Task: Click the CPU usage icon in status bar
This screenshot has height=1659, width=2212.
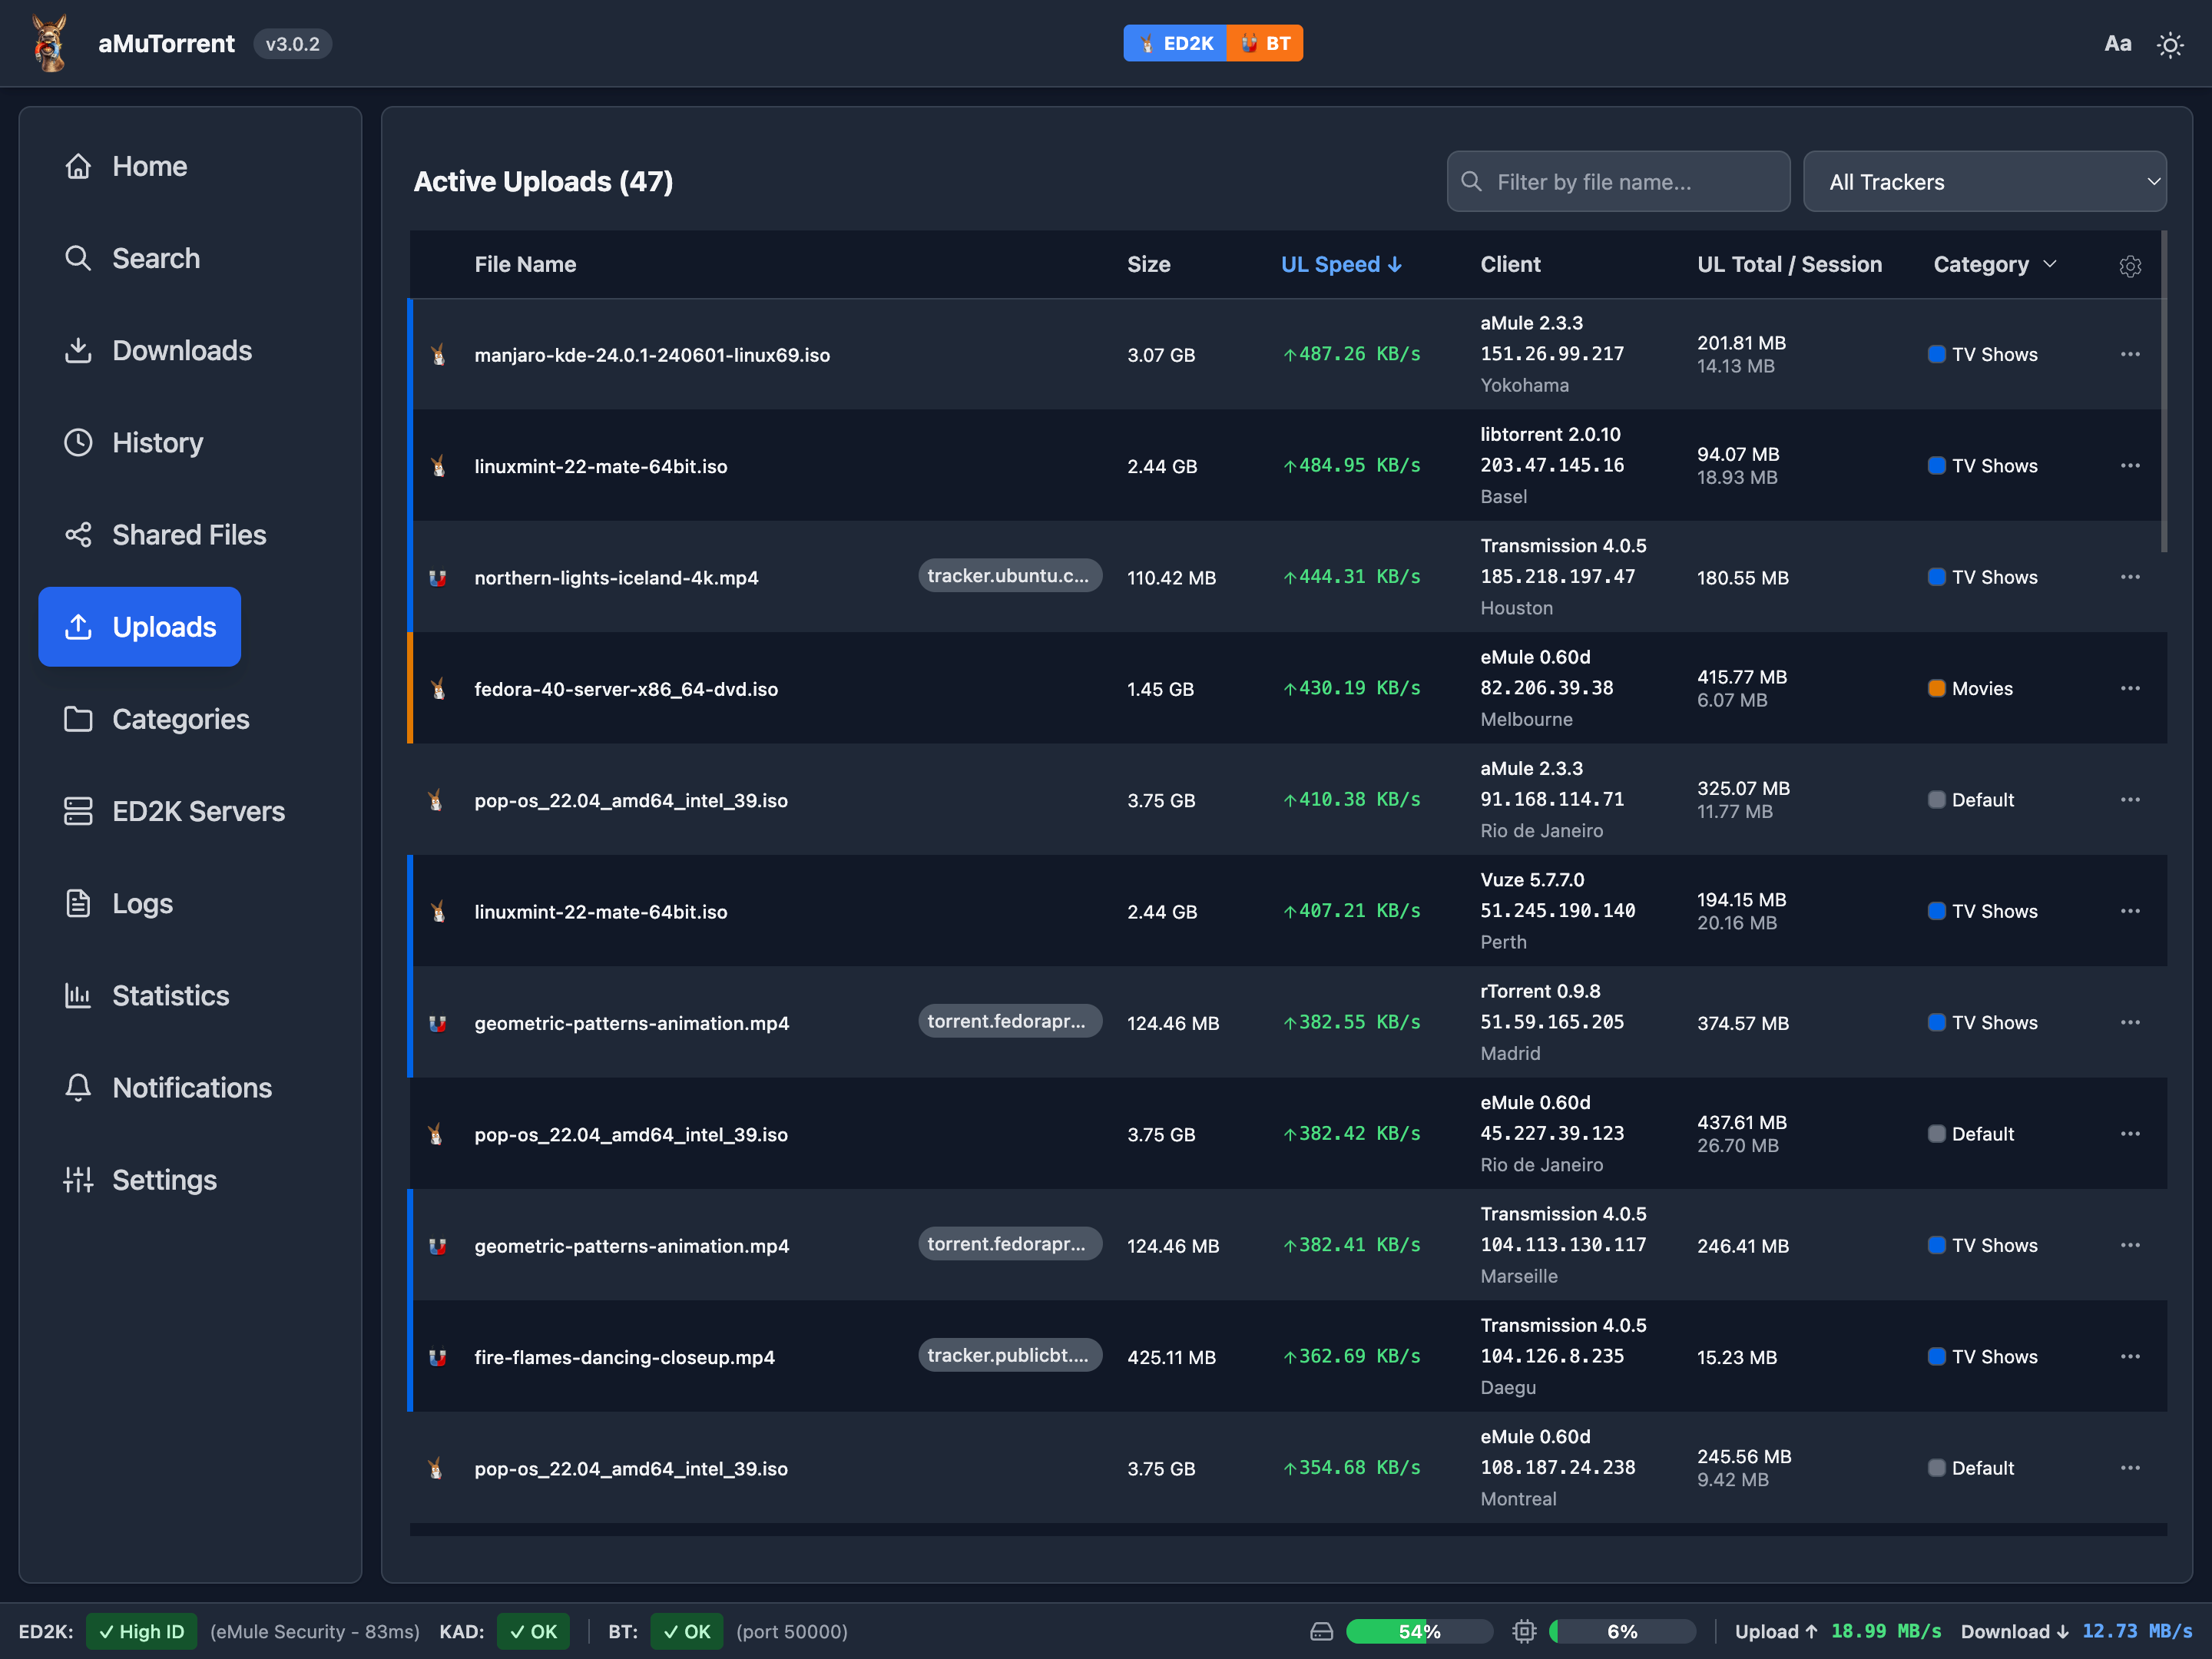Action: tap(1524, 1631)
